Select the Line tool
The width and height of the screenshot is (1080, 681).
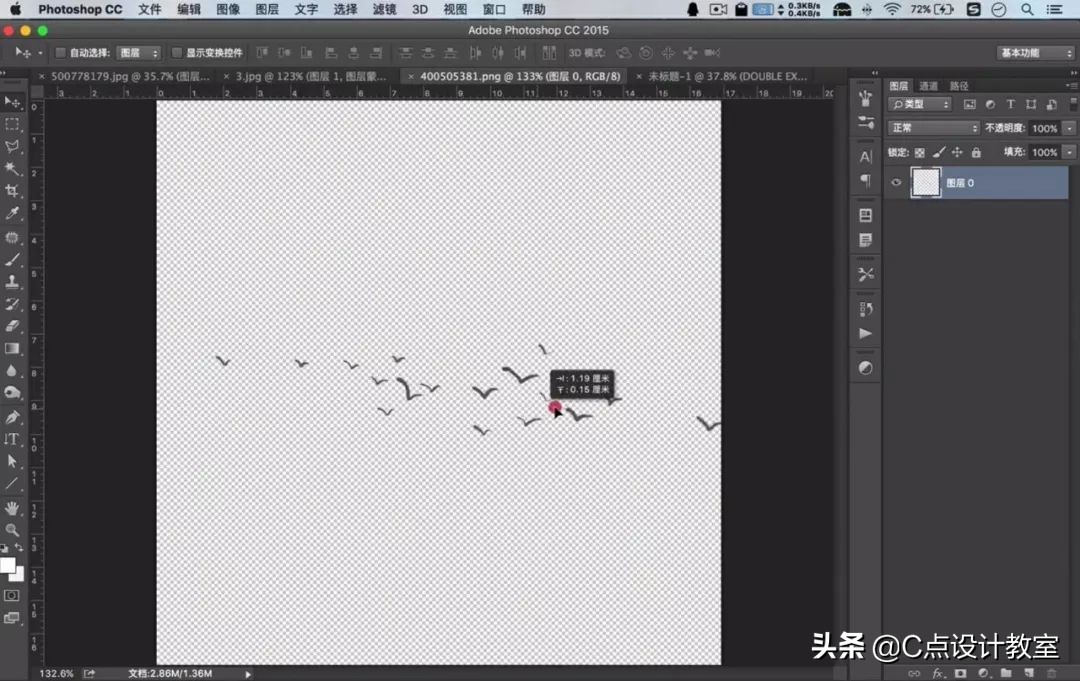click(x=12, y=483)
